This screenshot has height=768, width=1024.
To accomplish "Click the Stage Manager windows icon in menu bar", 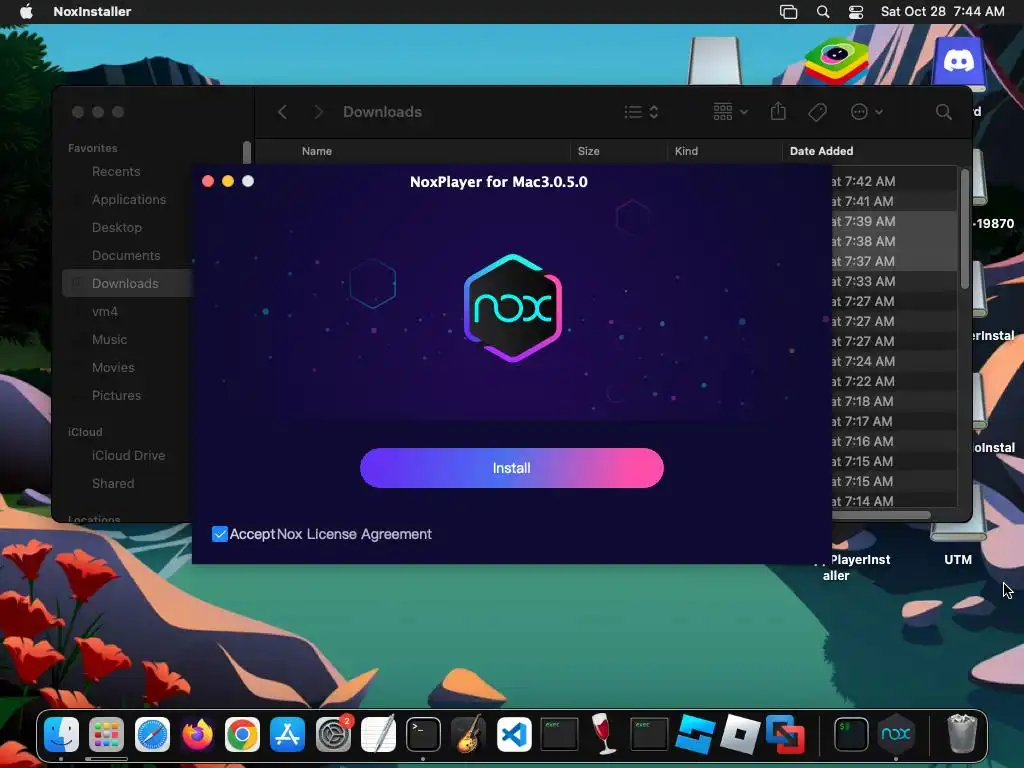I will click(788, 11).
